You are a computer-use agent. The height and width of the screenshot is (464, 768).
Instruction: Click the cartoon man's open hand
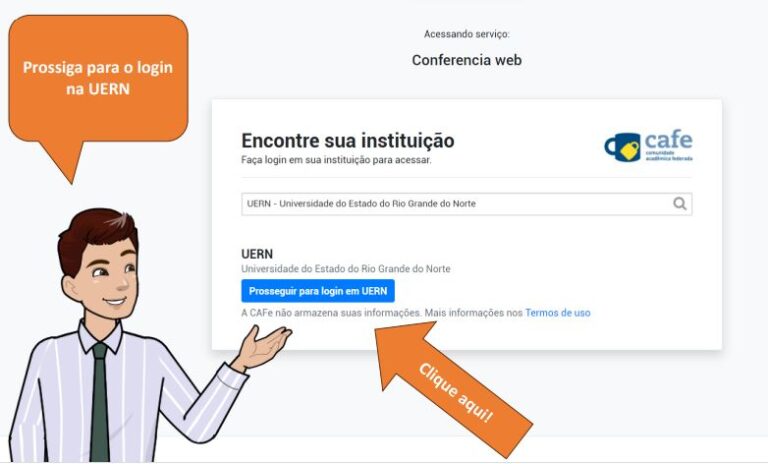264,347
